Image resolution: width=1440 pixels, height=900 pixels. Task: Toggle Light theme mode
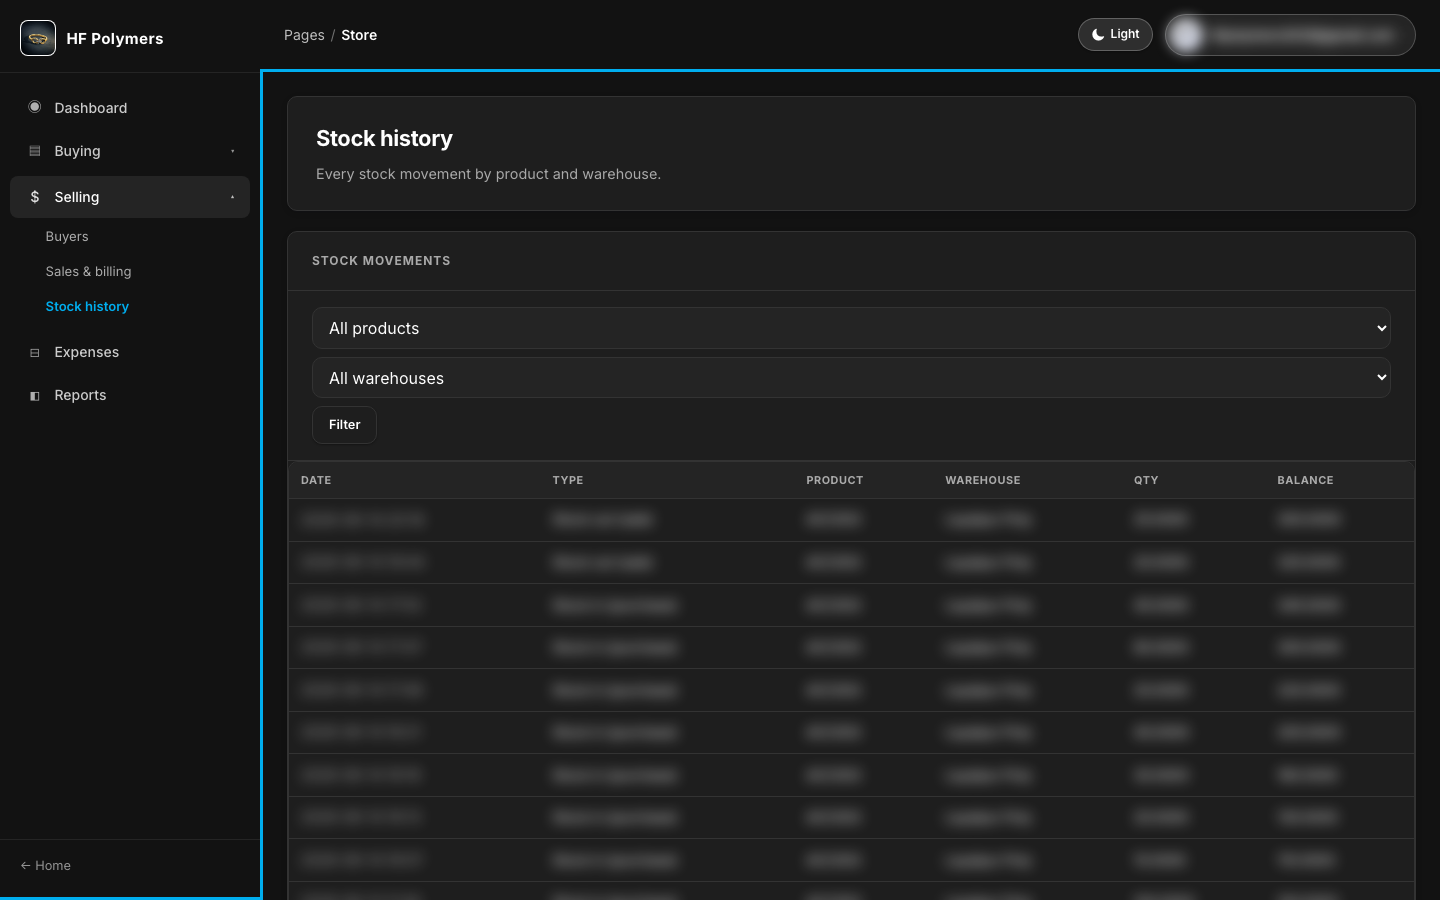pos(1115,34)
